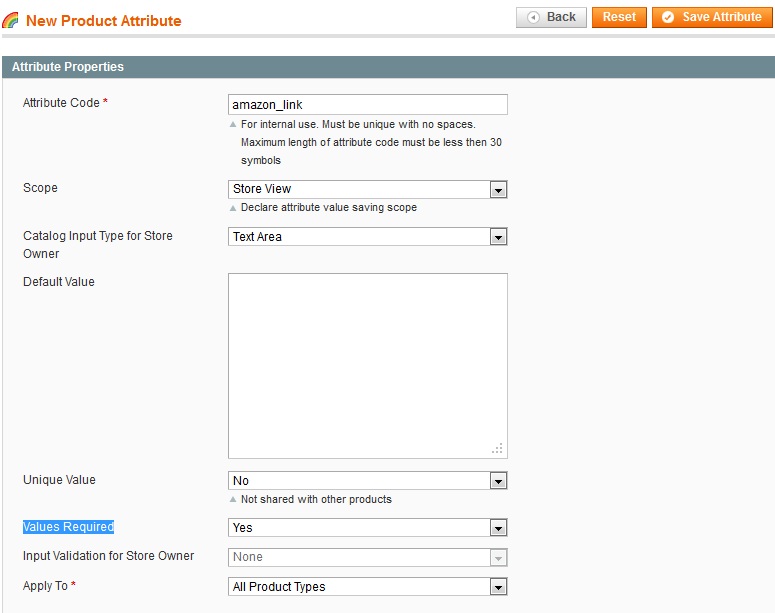Click the Save Attribute button

click(712, 17)
